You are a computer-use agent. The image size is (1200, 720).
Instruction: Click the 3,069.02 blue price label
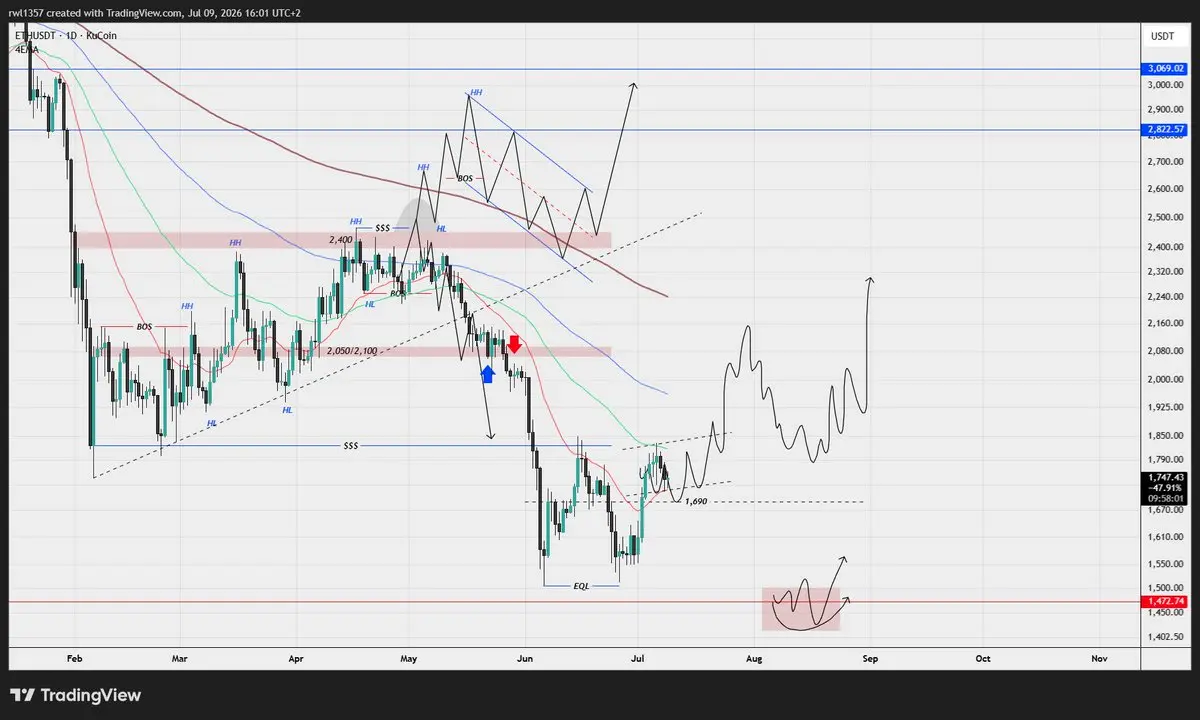tap(1163, 69)
